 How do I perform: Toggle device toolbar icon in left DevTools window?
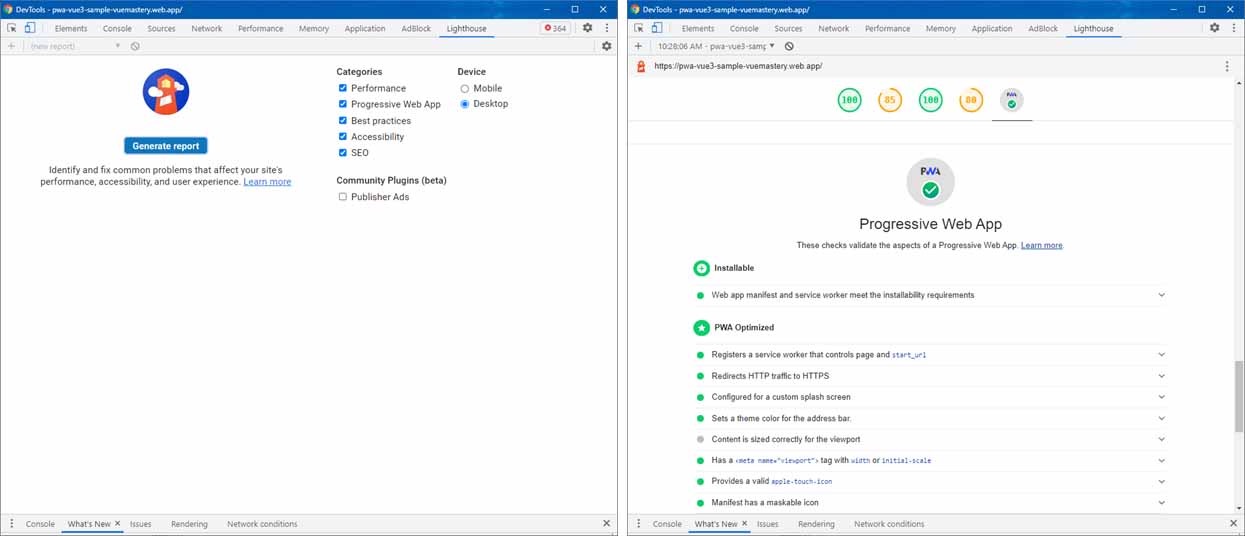click(x=29, y=28)
